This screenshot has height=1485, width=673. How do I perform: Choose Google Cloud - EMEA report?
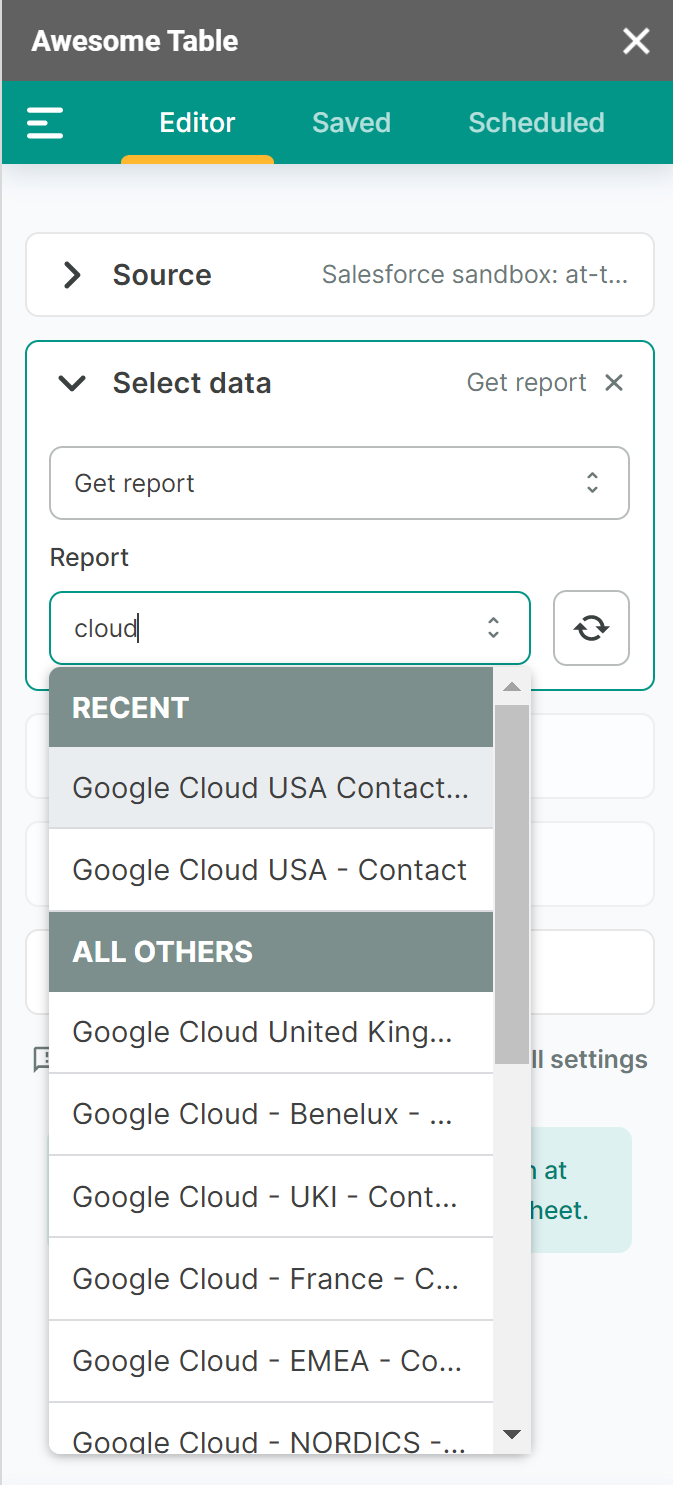(x=271, y=1361)
